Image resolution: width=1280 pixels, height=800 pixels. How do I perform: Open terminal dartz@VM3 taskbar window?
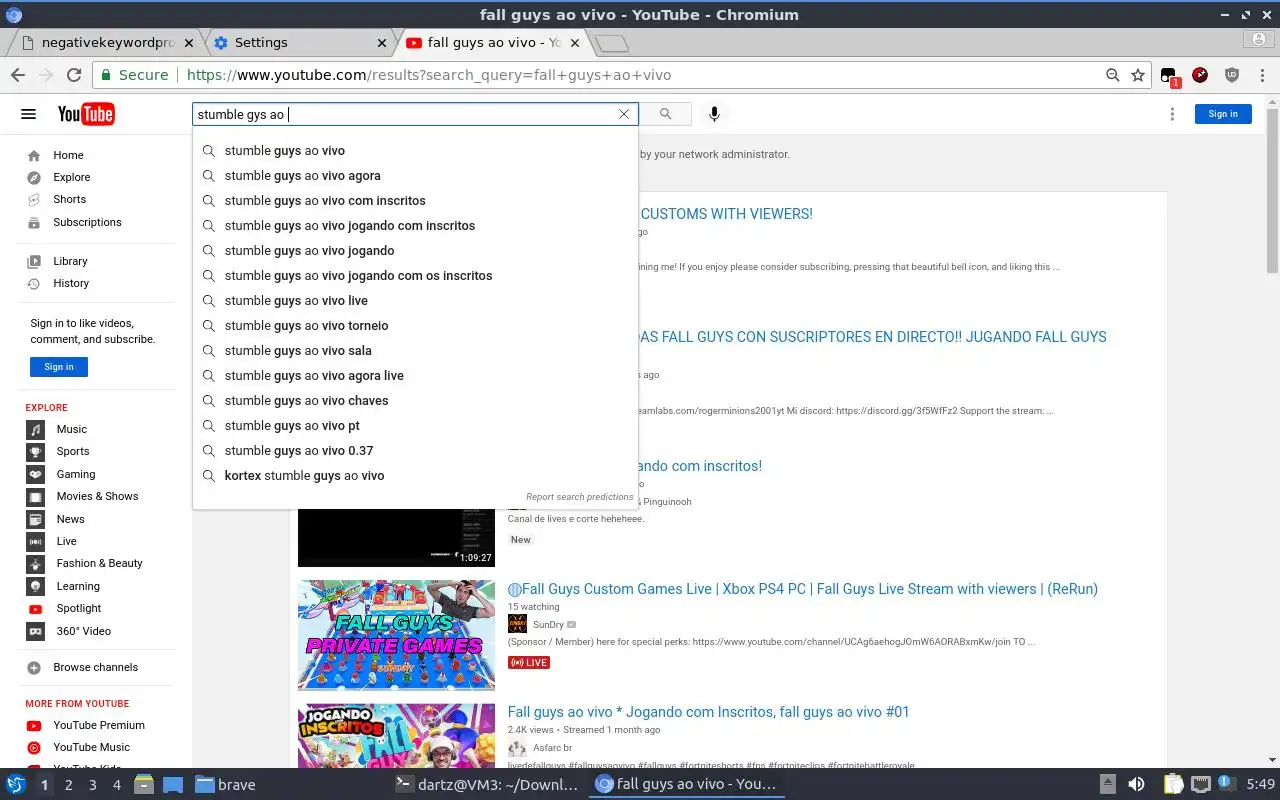coord(487,785)
